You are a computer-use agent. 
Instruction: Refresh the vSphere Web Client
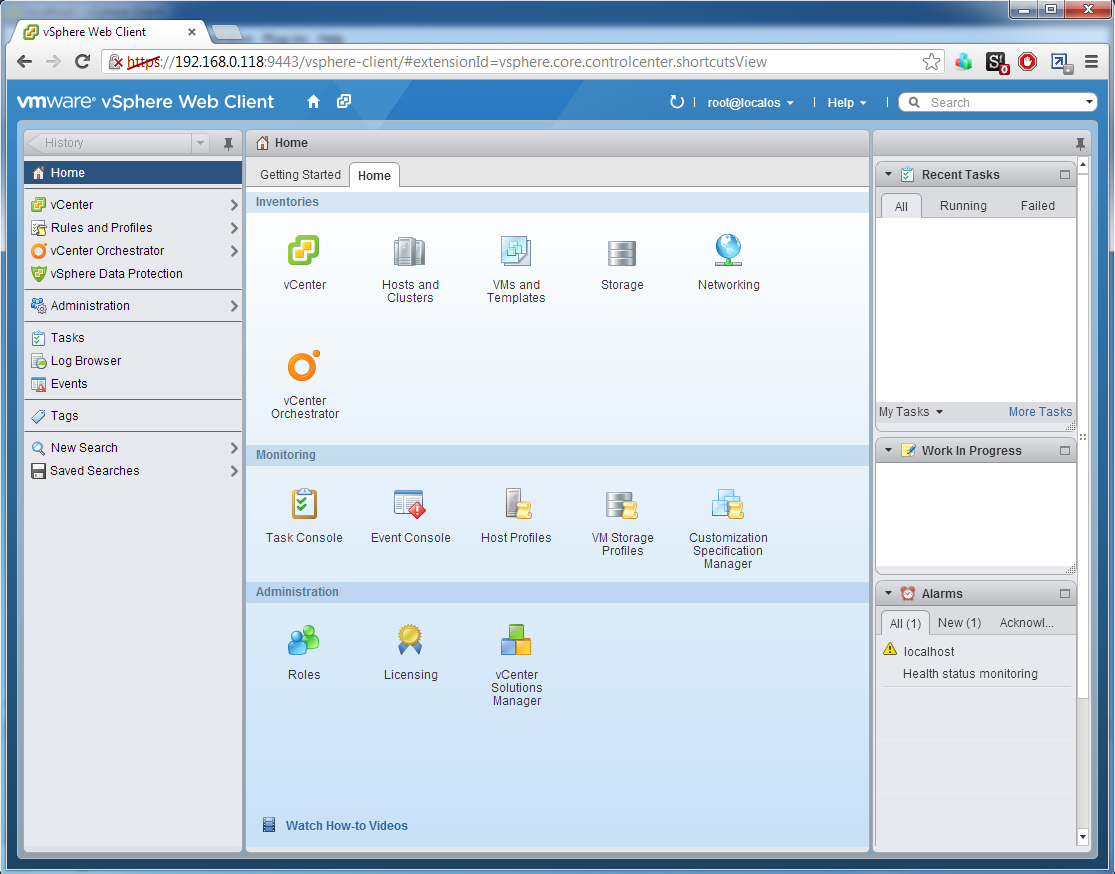(676, 102)
